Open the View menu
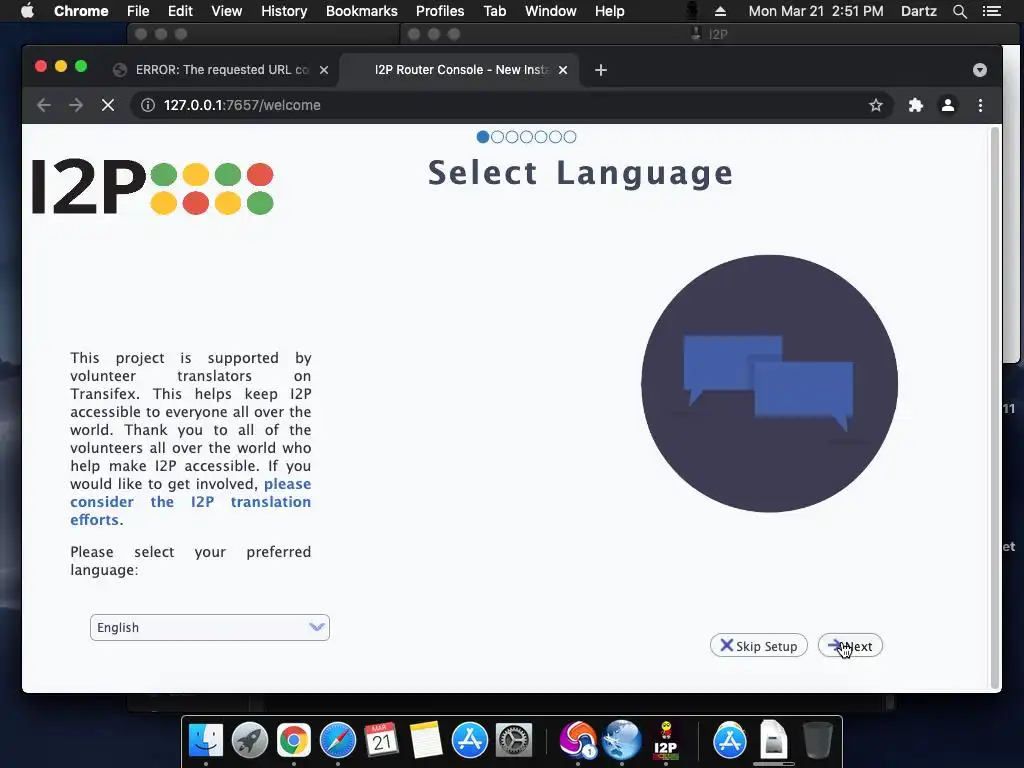The image size is (1024, 768). click(x=226, y=11)
